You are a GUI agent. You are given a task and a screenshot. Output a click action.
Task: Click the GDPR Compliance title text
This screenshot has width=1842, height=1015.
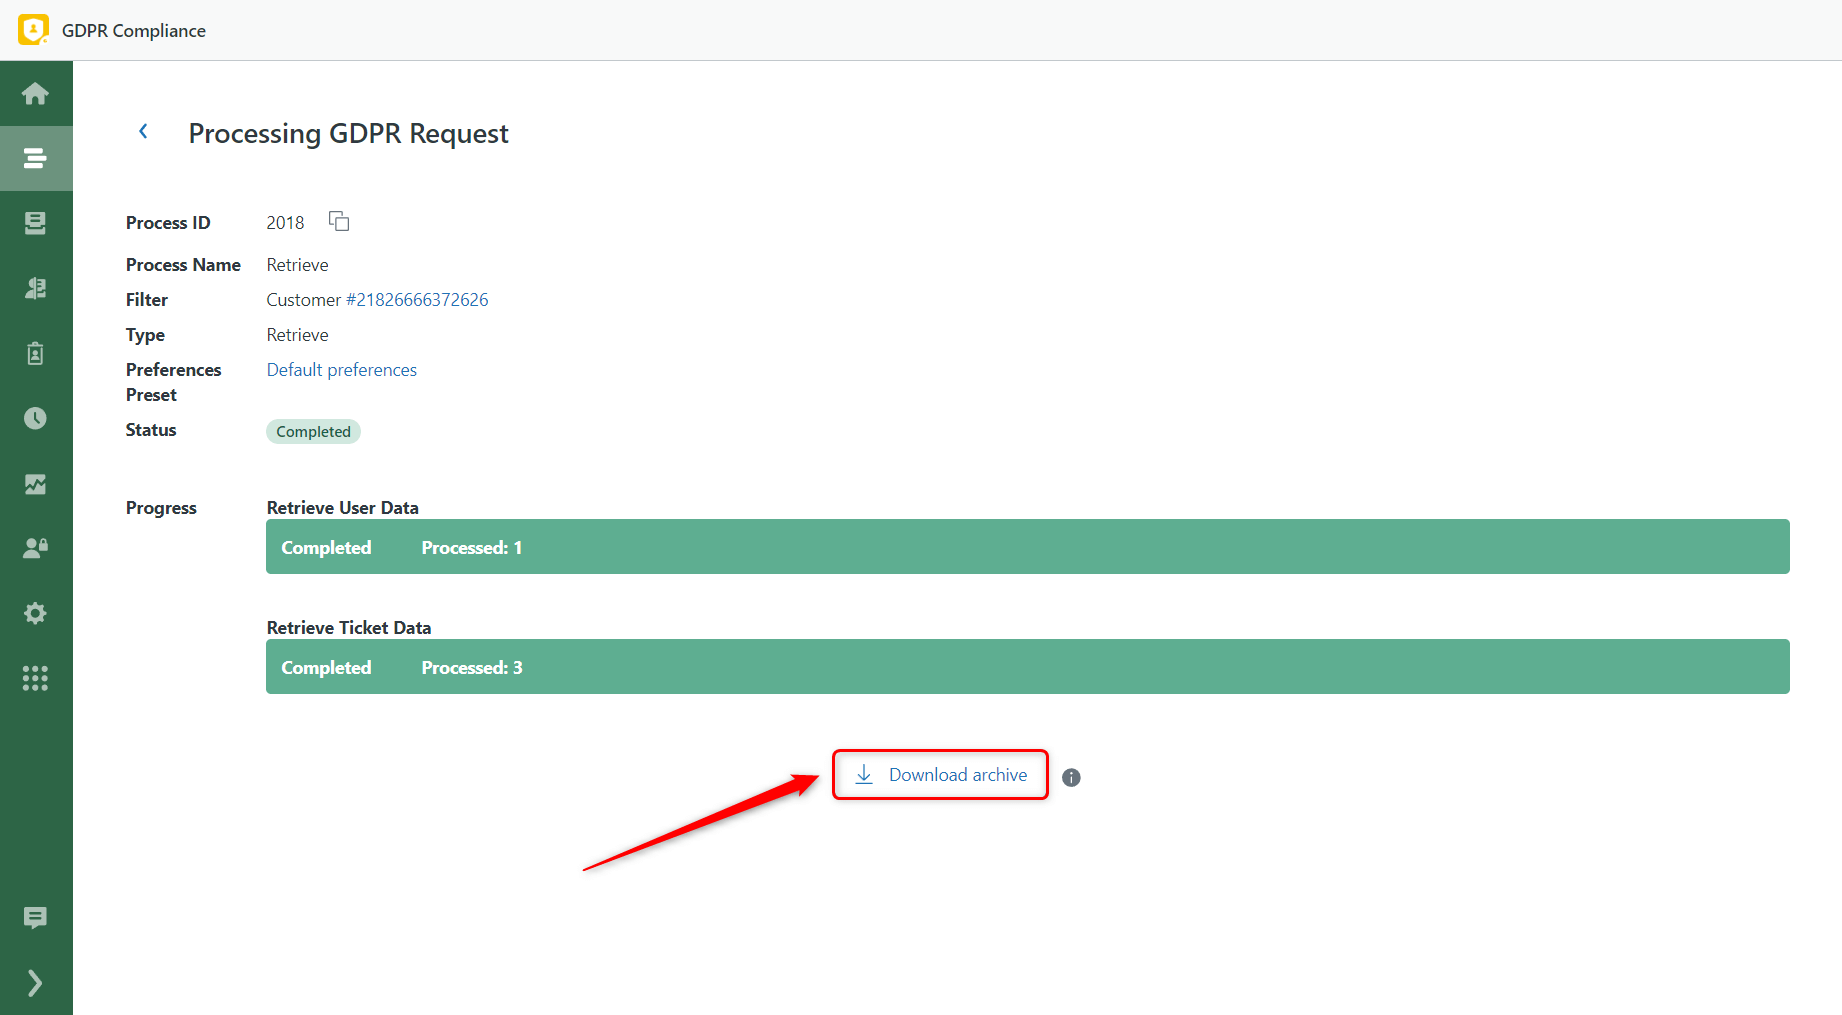coord(134,31)
